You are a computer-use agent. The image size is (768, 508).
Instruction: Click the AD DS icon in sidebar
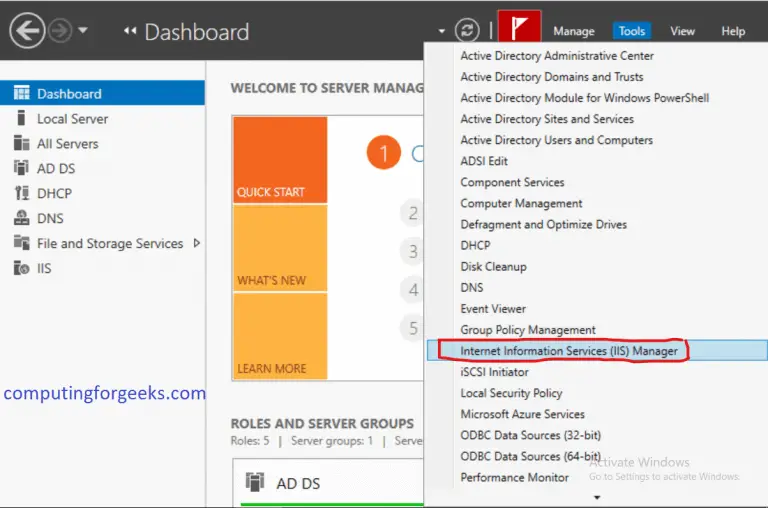[21, 169]
